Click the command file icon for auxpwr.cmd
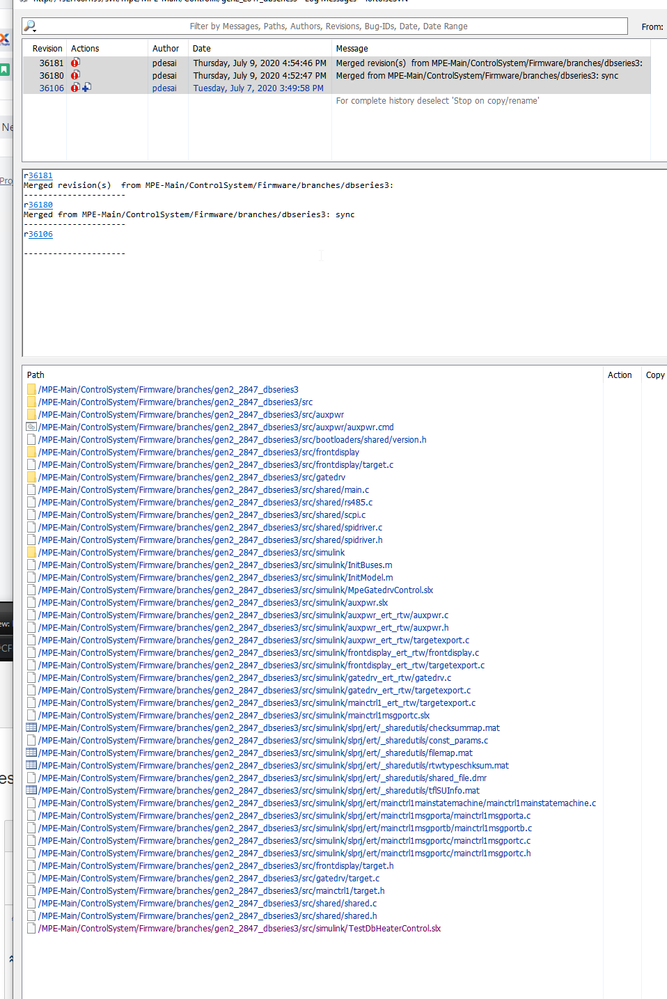This screenshot has width=667, height=999. click(31, 427)
